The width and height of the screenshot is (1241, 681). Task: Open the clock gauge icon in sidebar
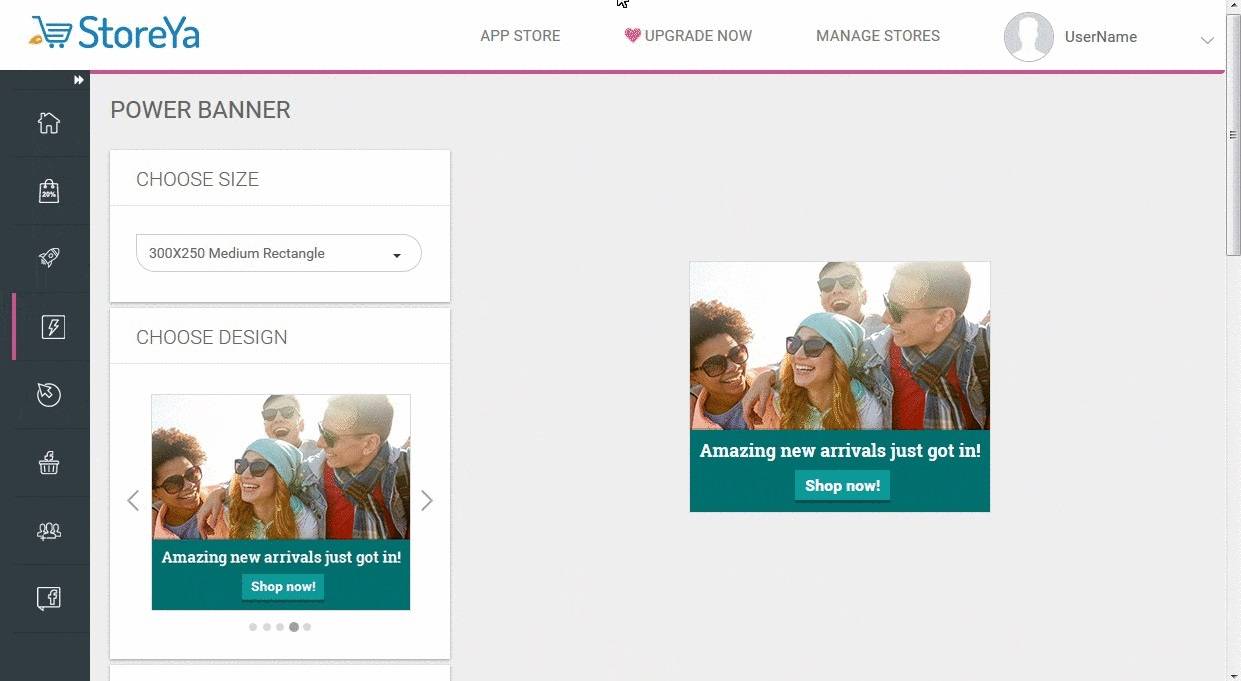[48, 394]
